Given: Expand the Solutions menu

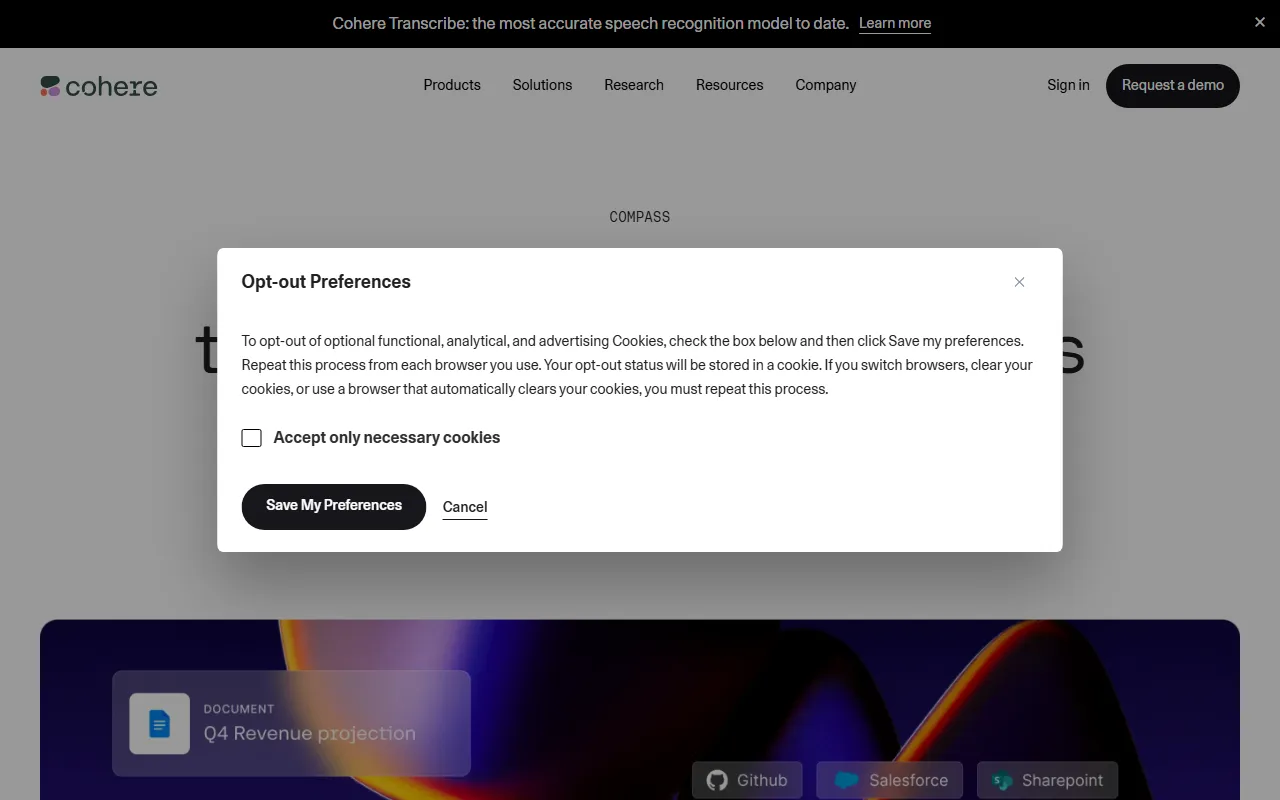Looking at the screenshot, I should [542, 85].
